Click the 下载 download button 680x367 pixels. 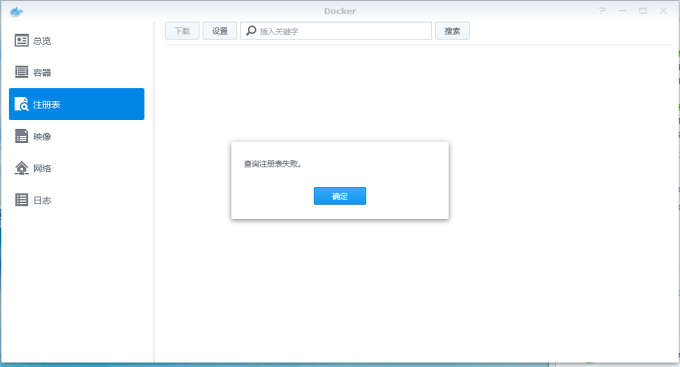pos(182,31)
